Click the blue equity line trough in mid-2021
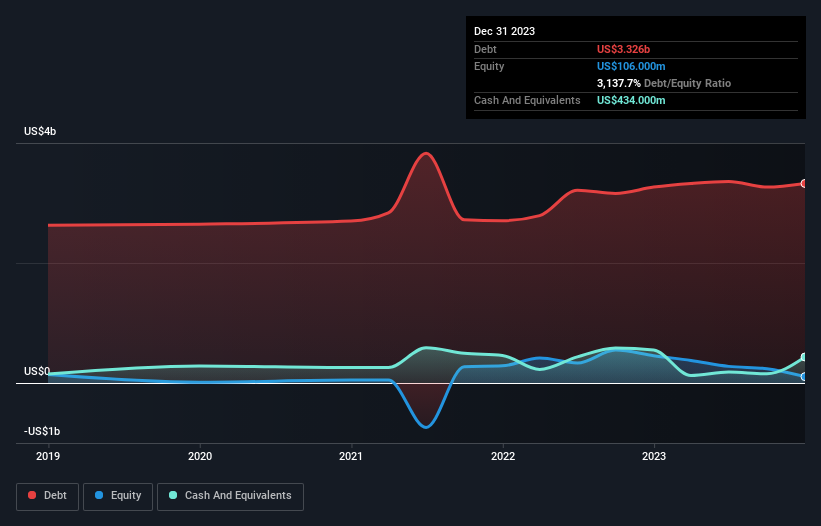This screenshot has width=821, height=526. pyautogui.click(x=426, y=427)
